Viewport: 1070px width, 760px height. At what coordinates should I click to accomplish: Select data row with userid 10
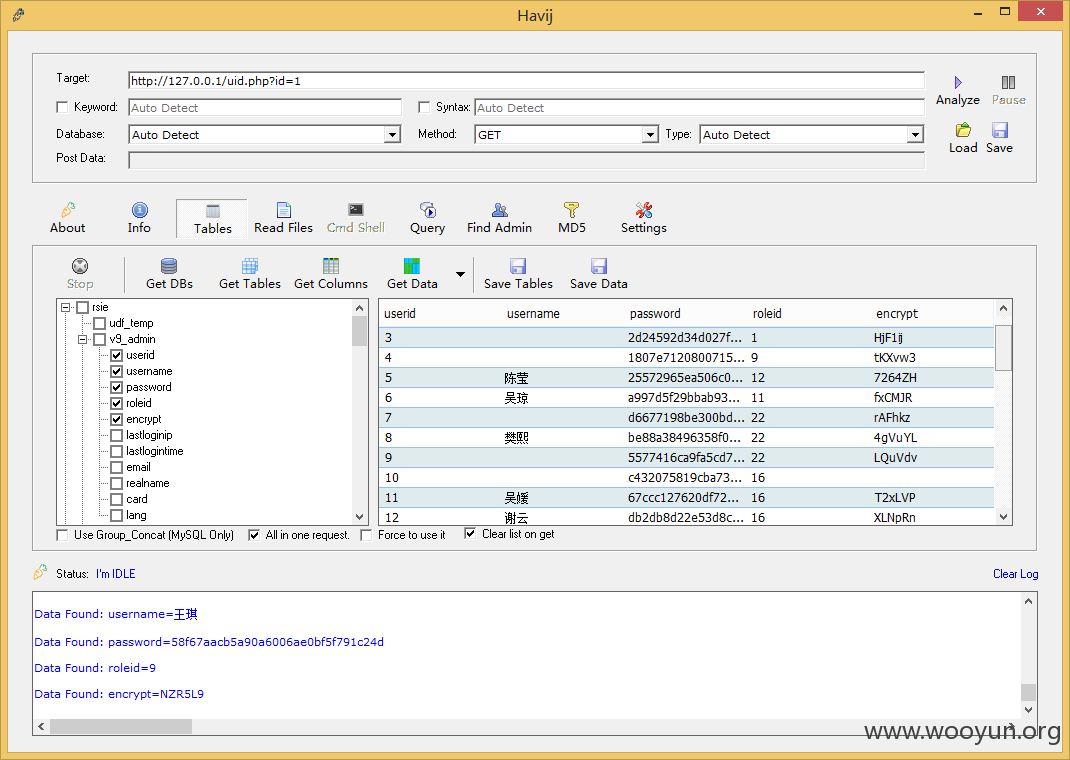[686, 478]
